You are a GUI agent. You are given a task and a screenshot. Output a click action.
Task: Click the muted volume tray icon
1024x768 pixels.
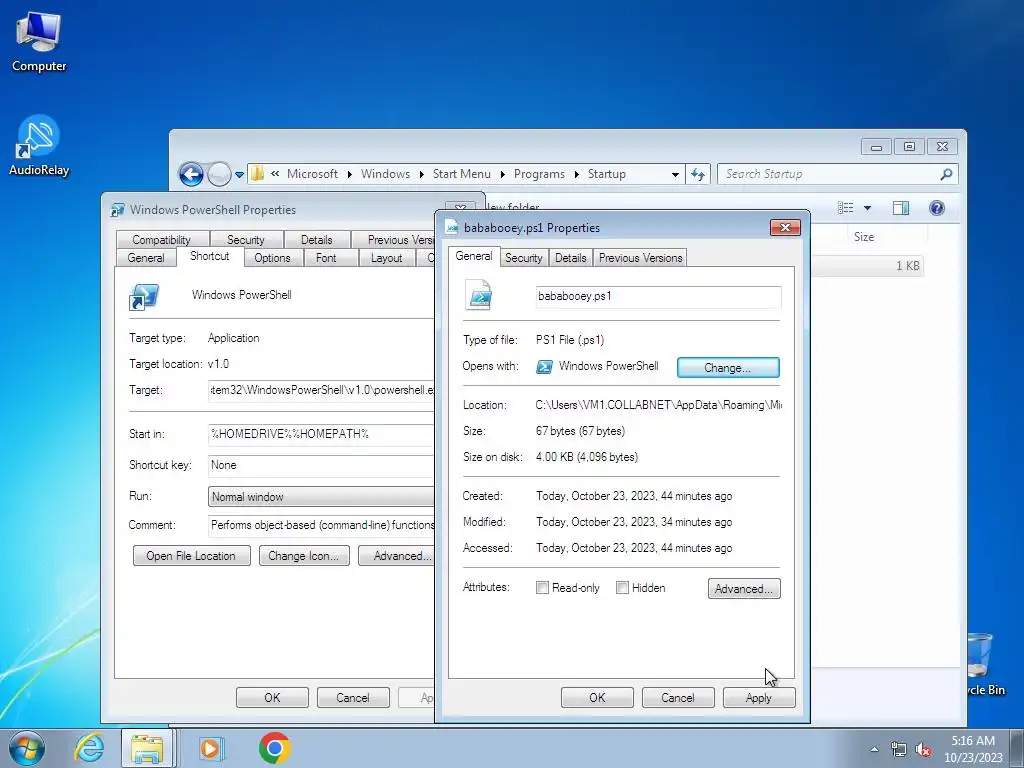pos(923,749)
